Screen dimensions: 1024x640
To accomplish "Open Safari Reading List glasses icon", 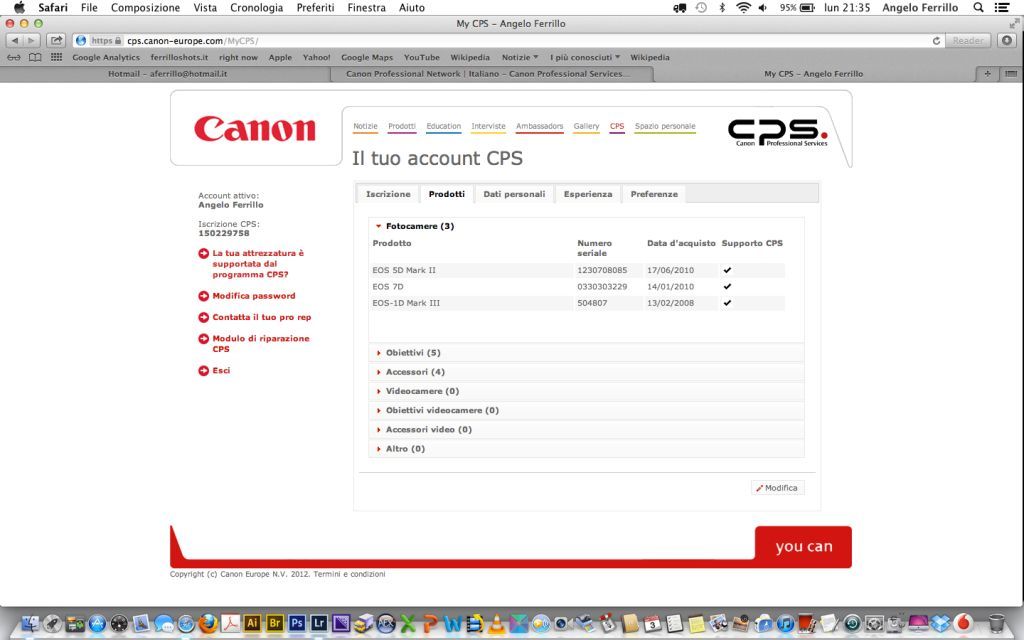I will tap(14, 57).
